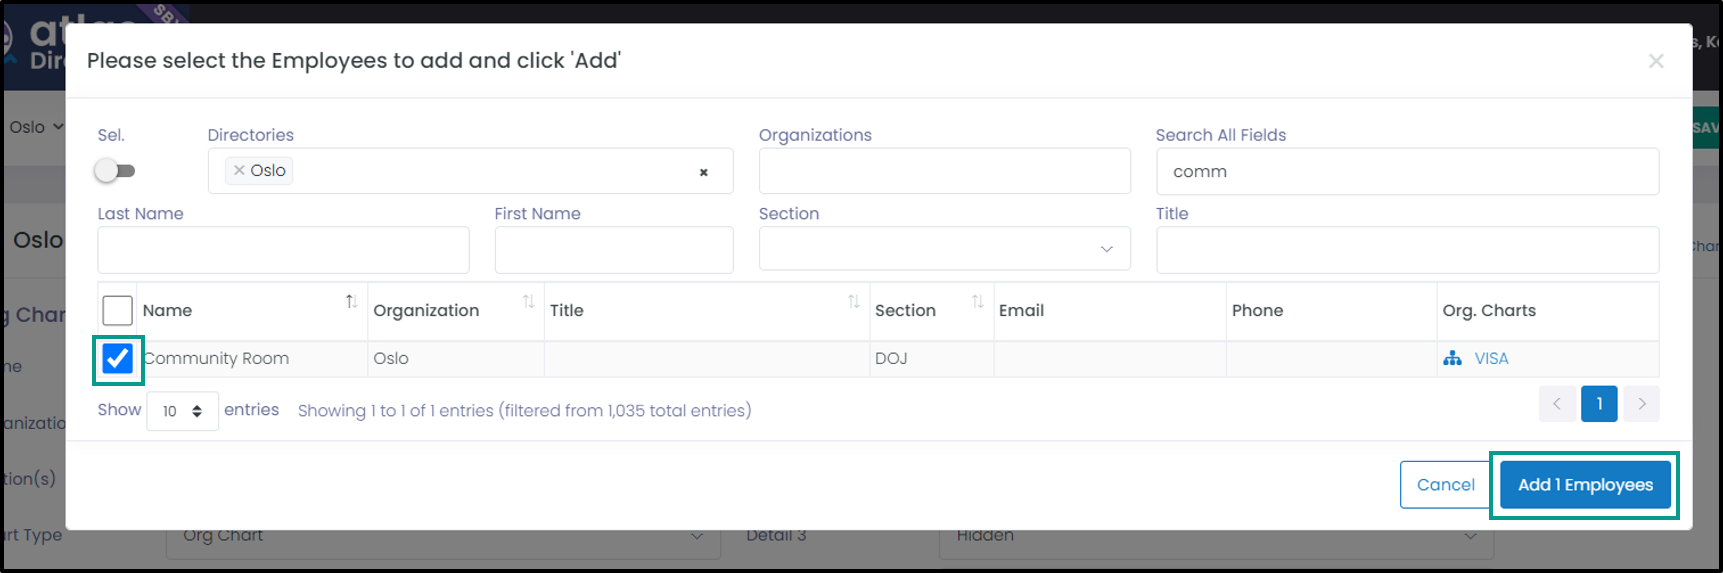The image size is (1723, 573).
Task: Select page 1 in pagination
Action: coord(1599,404)
